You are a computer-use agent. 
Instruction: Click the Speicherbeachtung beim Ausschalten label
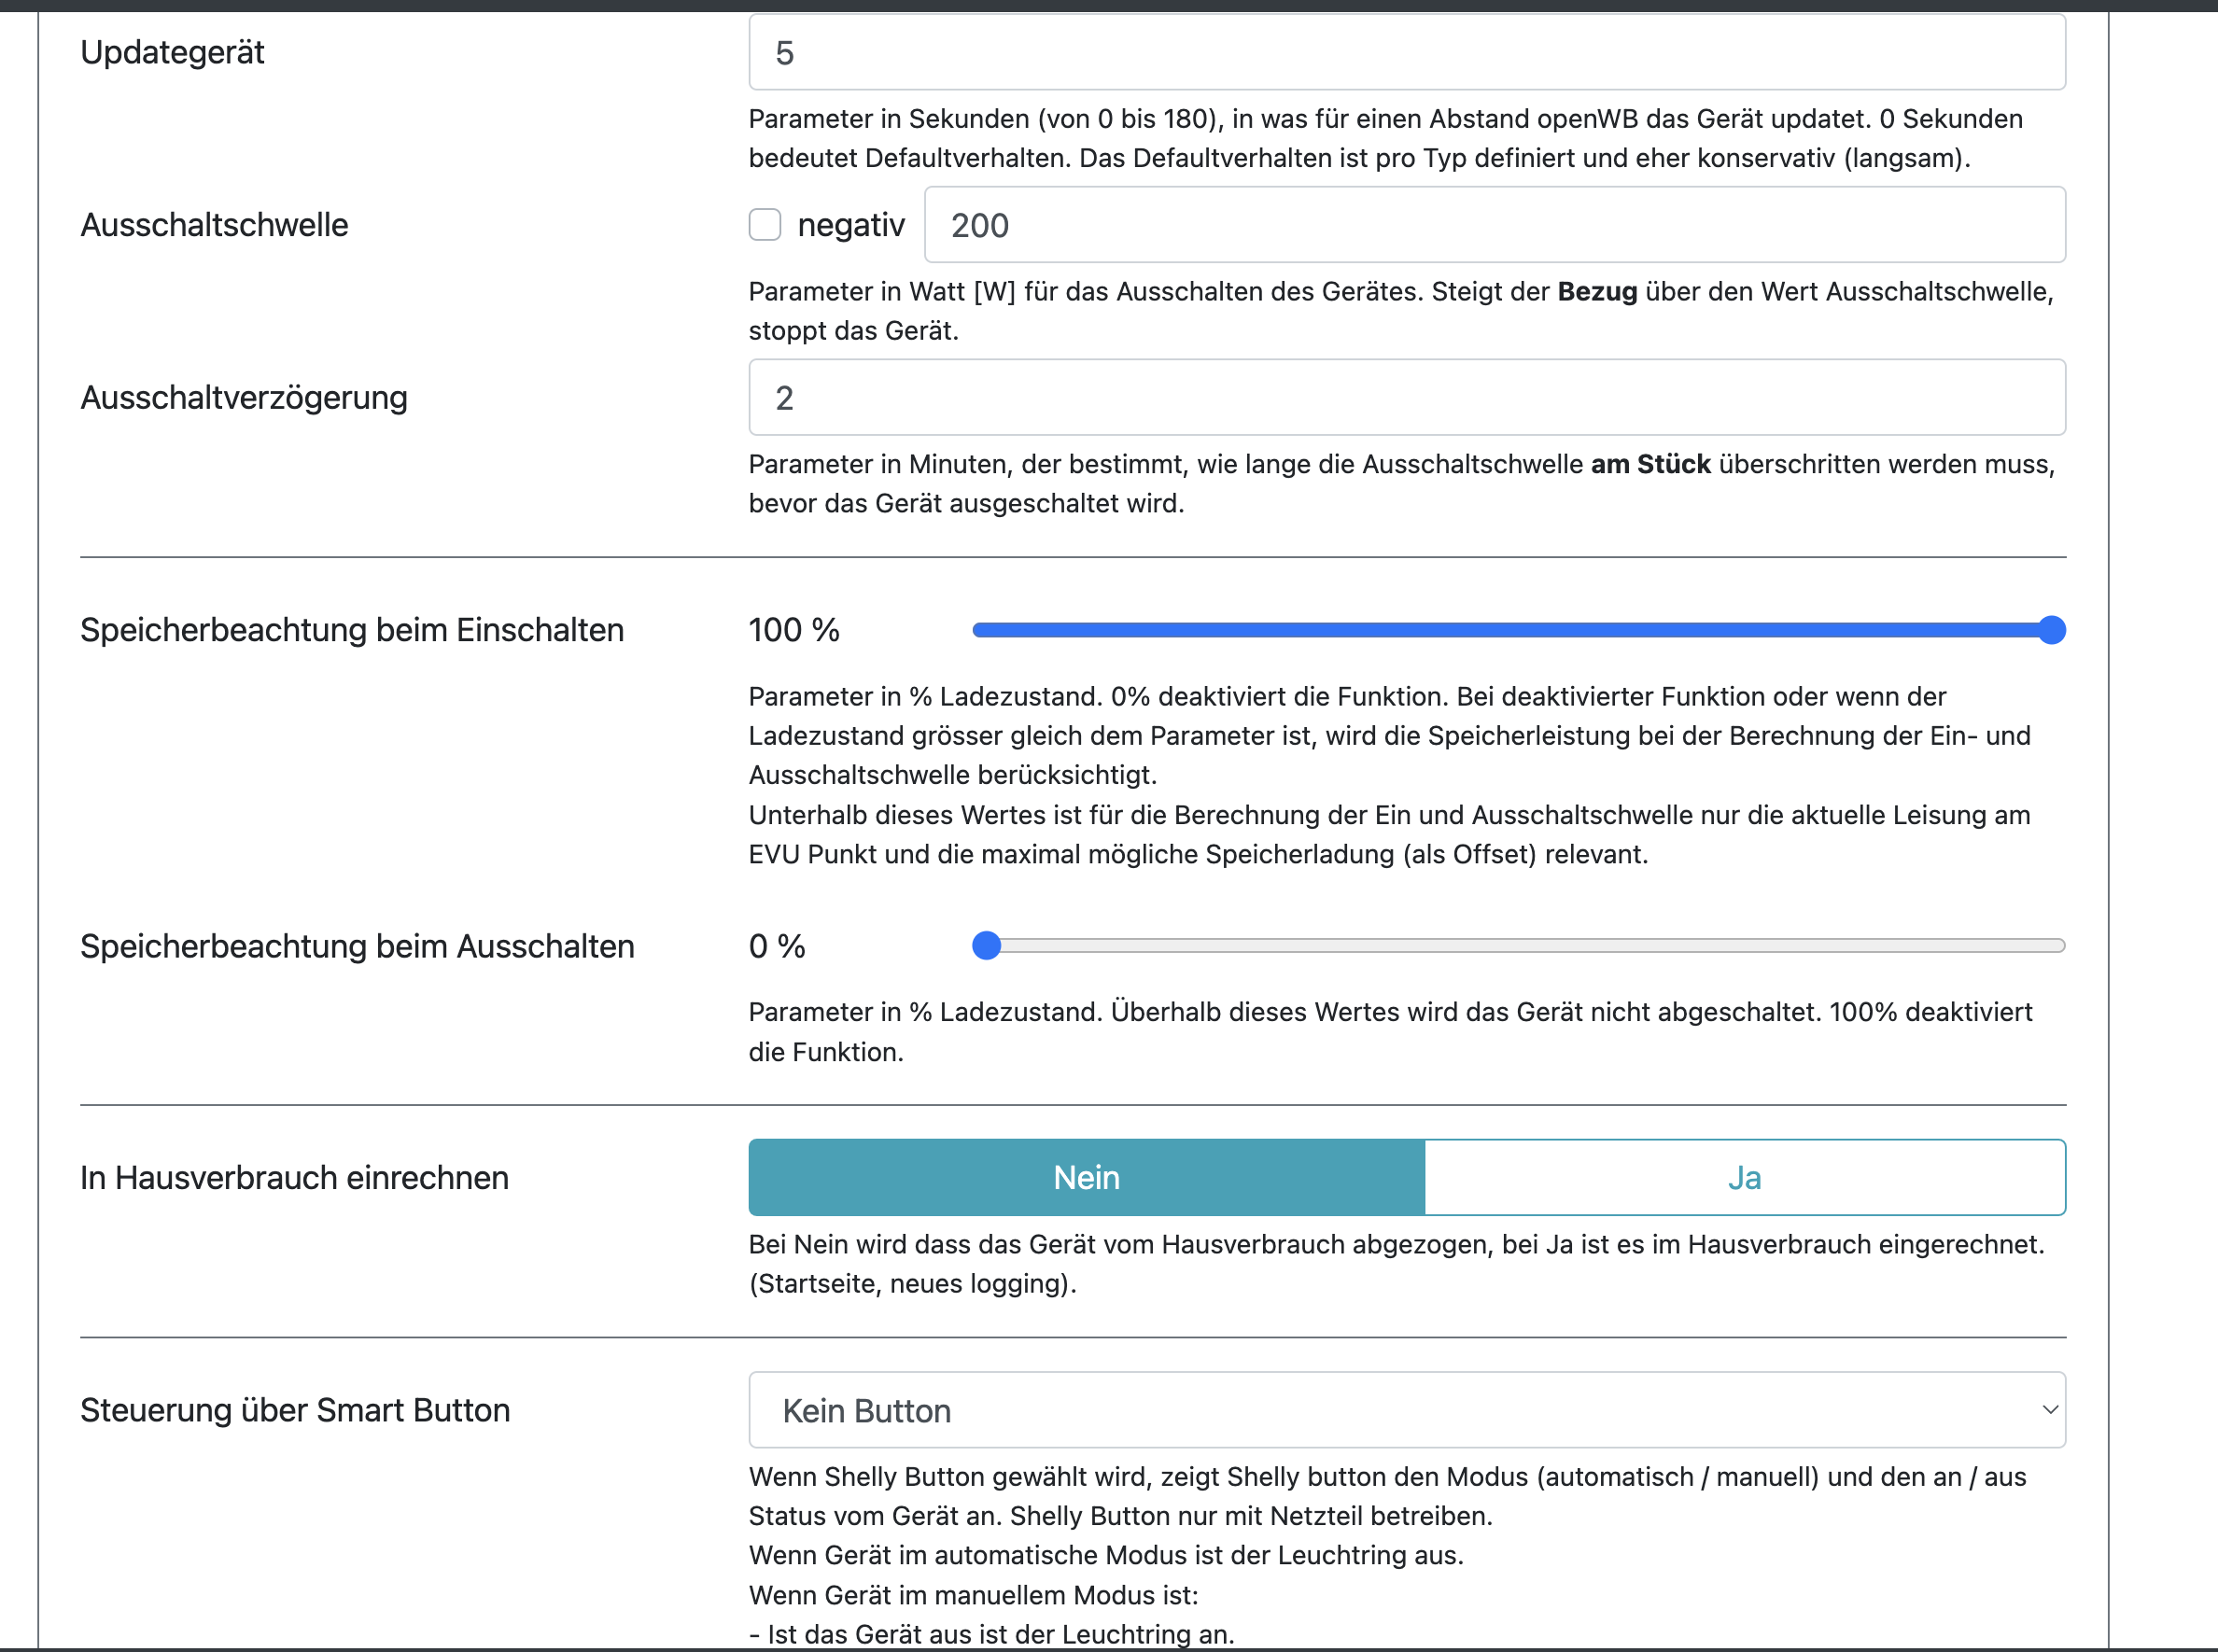(357, 946)
